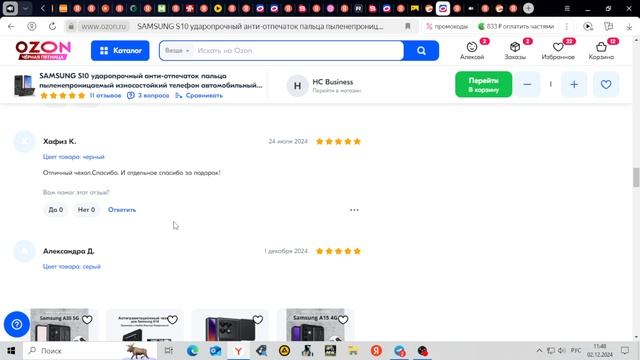Open the Ozon logo home link
The image size is (640, 360).
coord(43,50)
